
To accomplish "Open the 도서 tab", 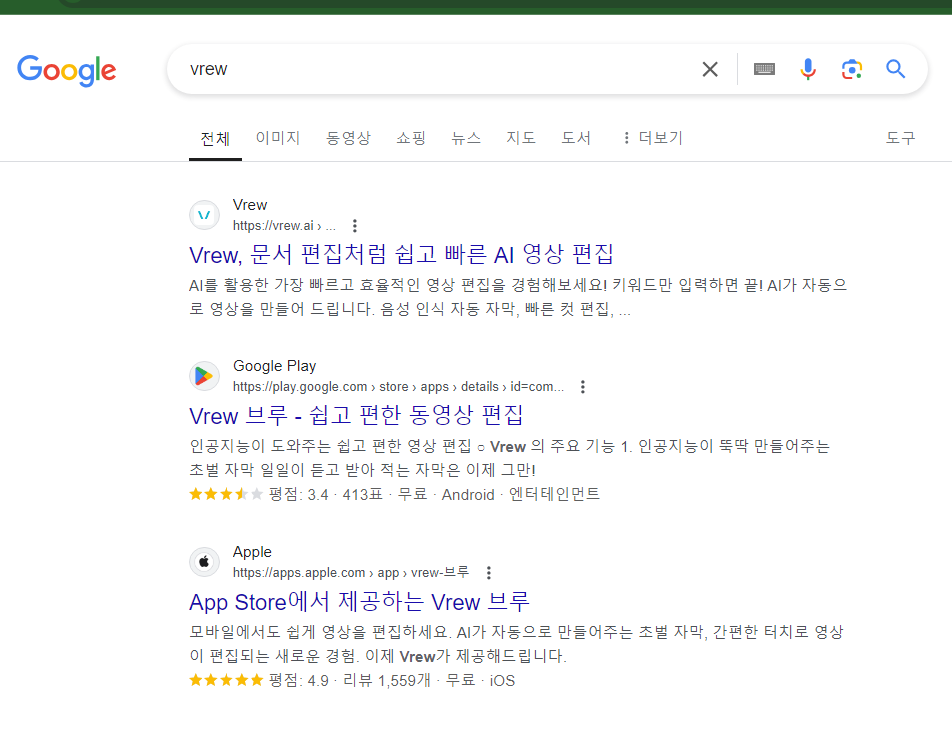I will [x=576, y=138].
